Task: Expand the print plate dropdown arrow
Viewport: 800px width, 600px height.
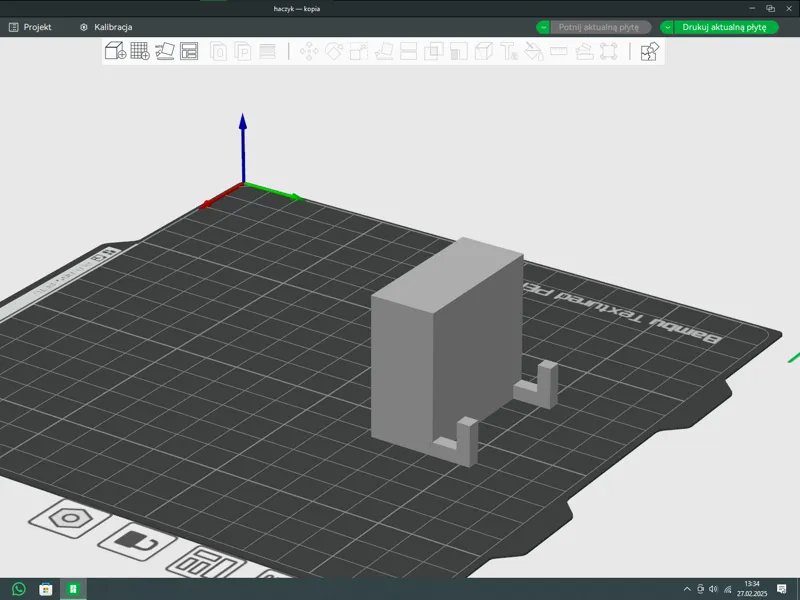Action: pyautogui.click(x=667, y=27)
